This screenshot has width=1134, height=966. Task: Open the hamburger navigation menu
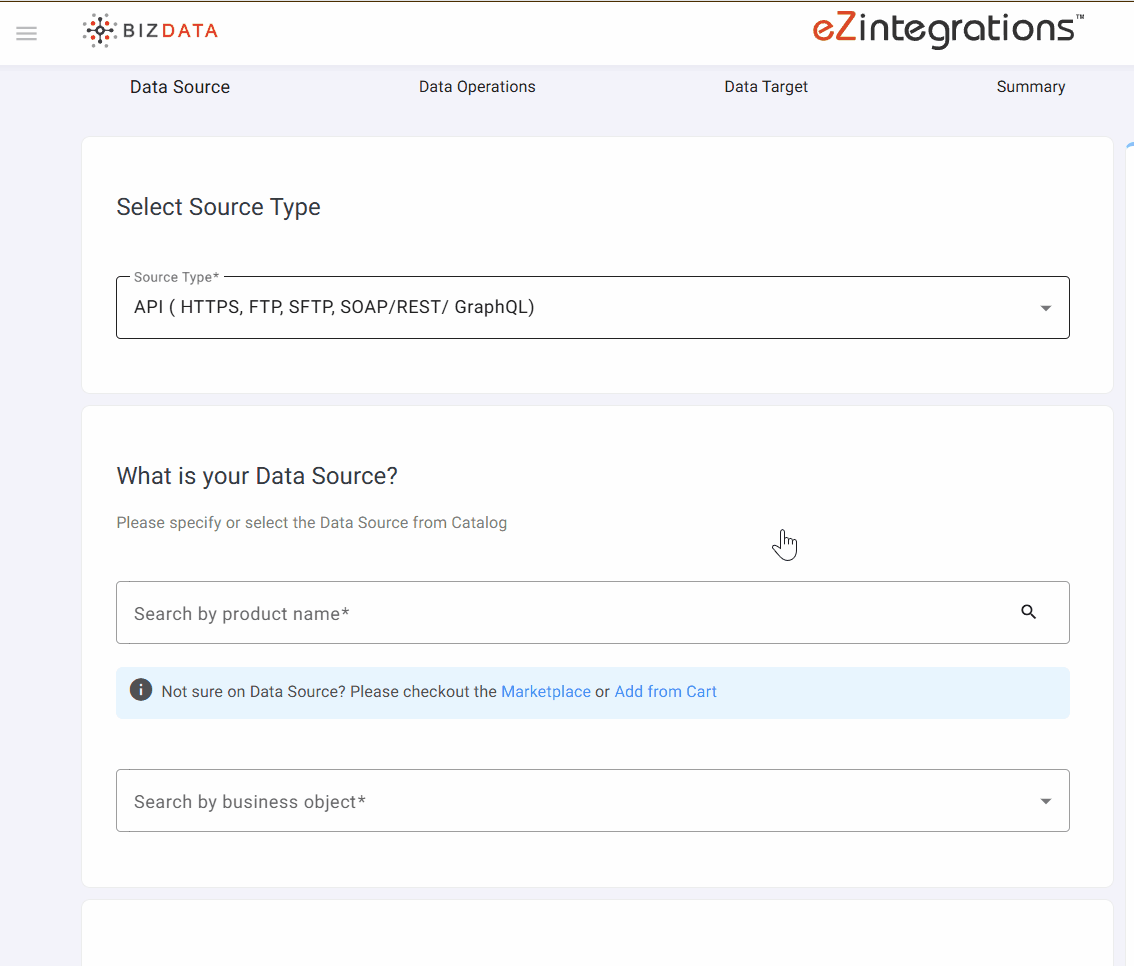(x=27, y=33)
